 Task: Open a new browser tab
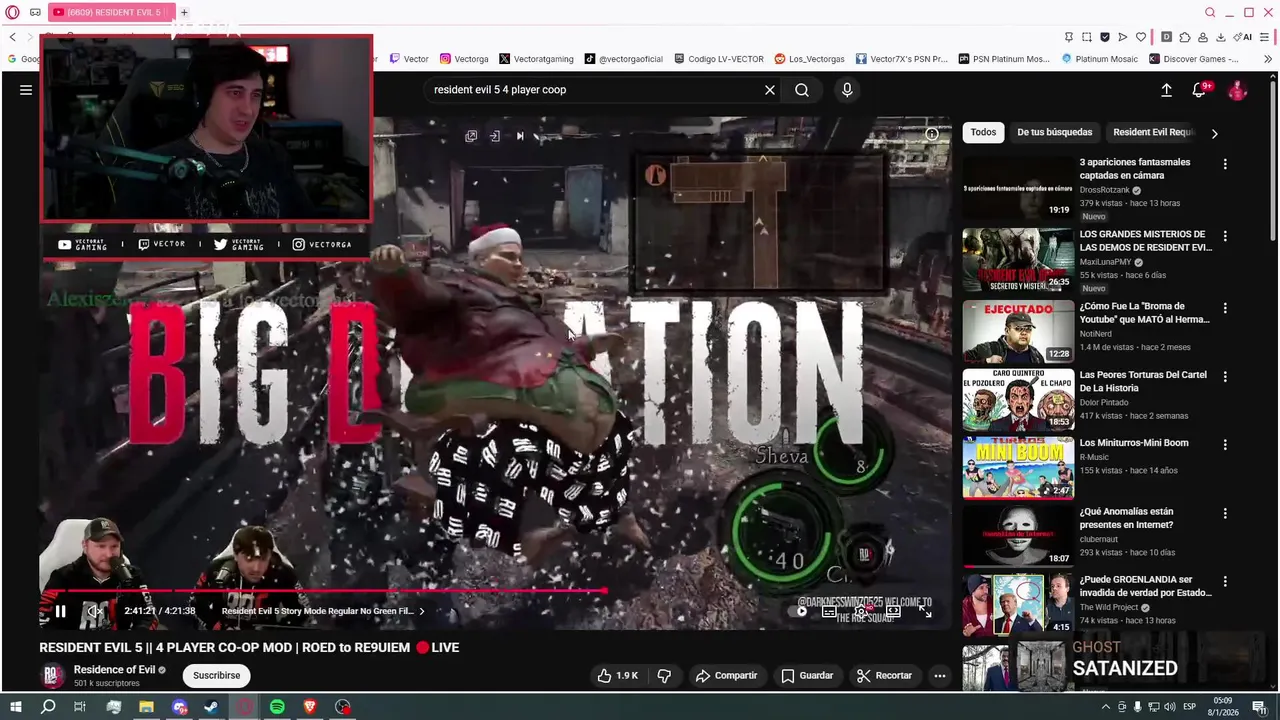click(184, 12)
